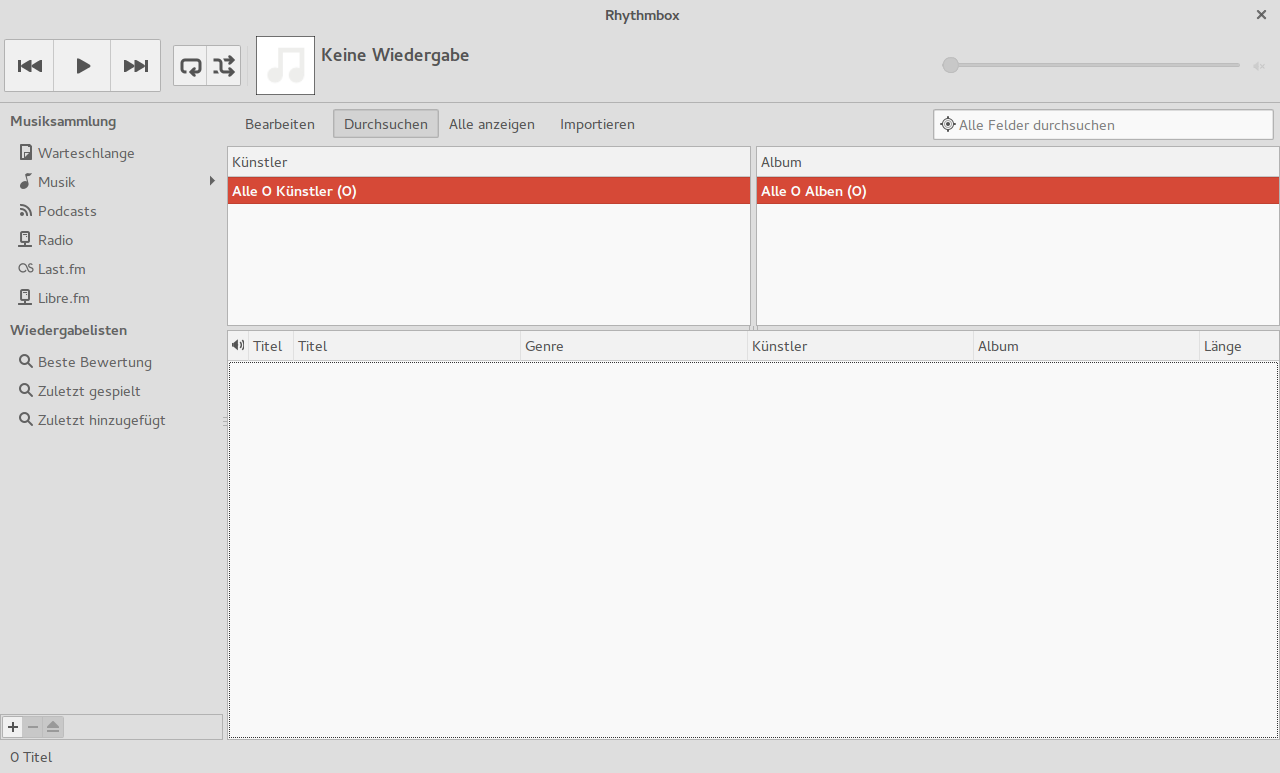Sort by Album column in track list
Screen dimensions: 1280x773
tap(1087, 346)
